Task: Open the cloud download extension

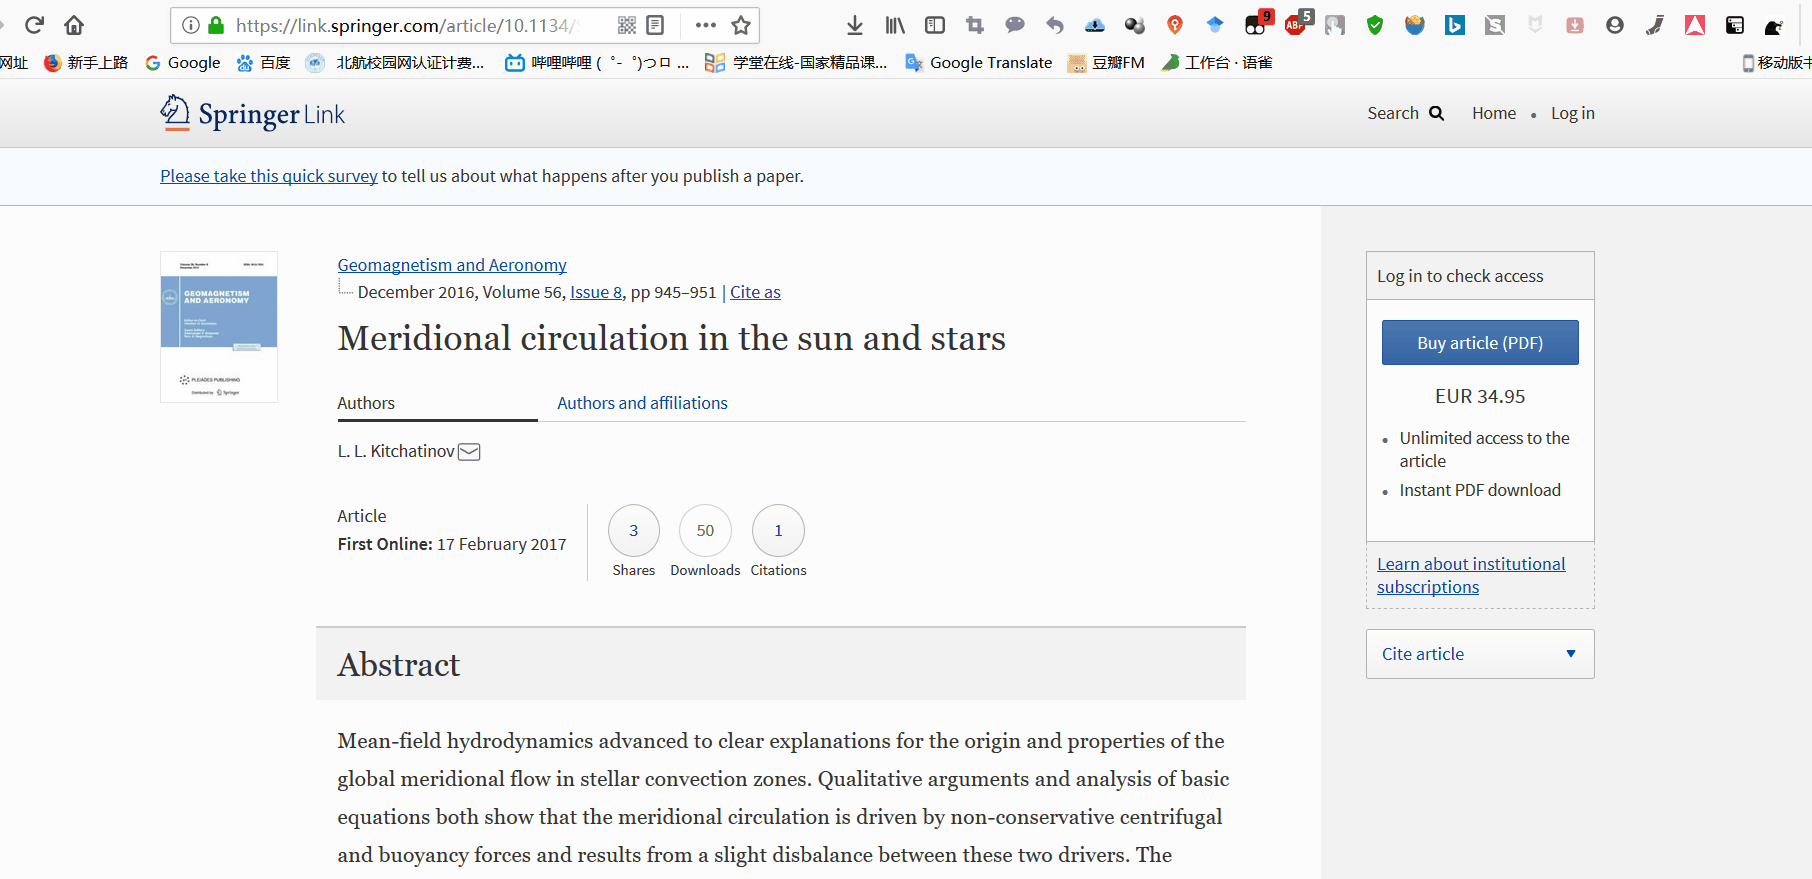Action: (x=1095, y=25)
